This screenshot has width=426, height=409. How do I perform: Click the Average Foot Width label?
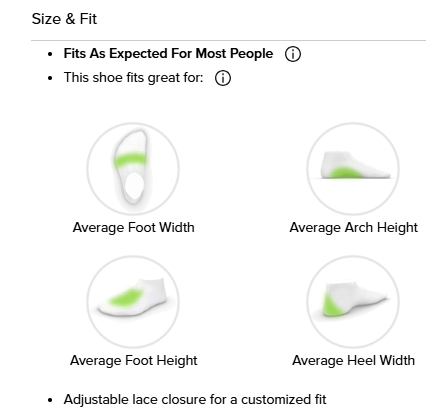[133, 228]
